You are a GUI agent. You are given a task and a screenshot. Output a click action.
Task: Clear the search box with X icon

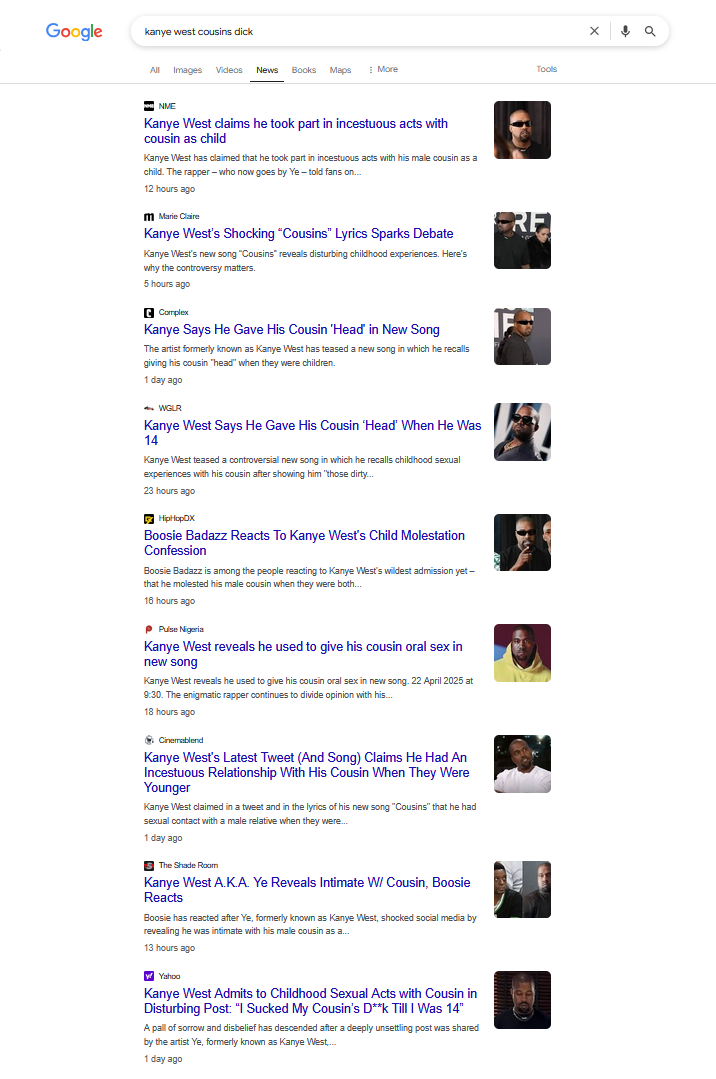[594, 31]
